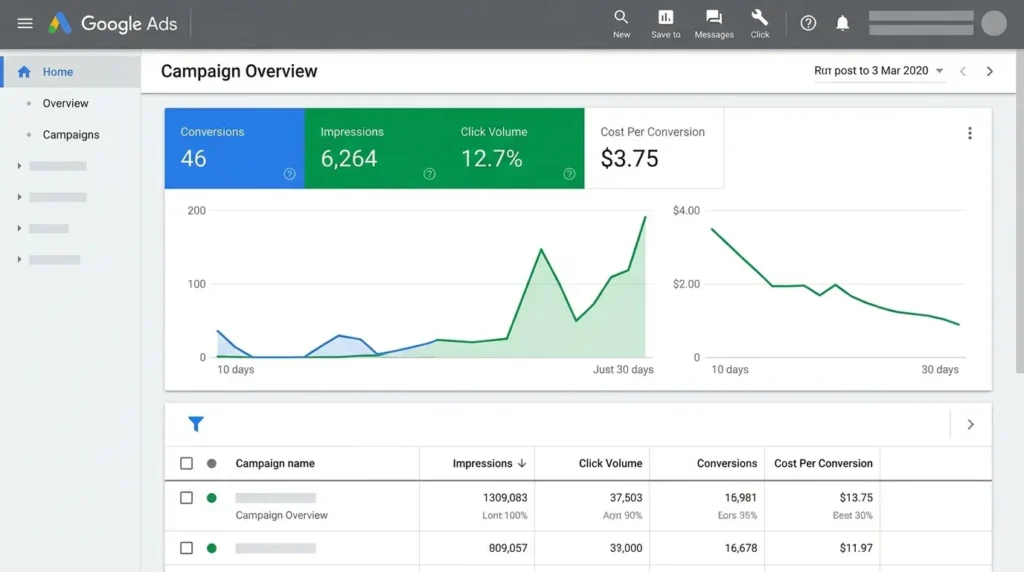The width and height of the screenshot is (1024, 572).
Task: Tick checkbox for the 1309,083 impressions row
Action: [186, 498]
